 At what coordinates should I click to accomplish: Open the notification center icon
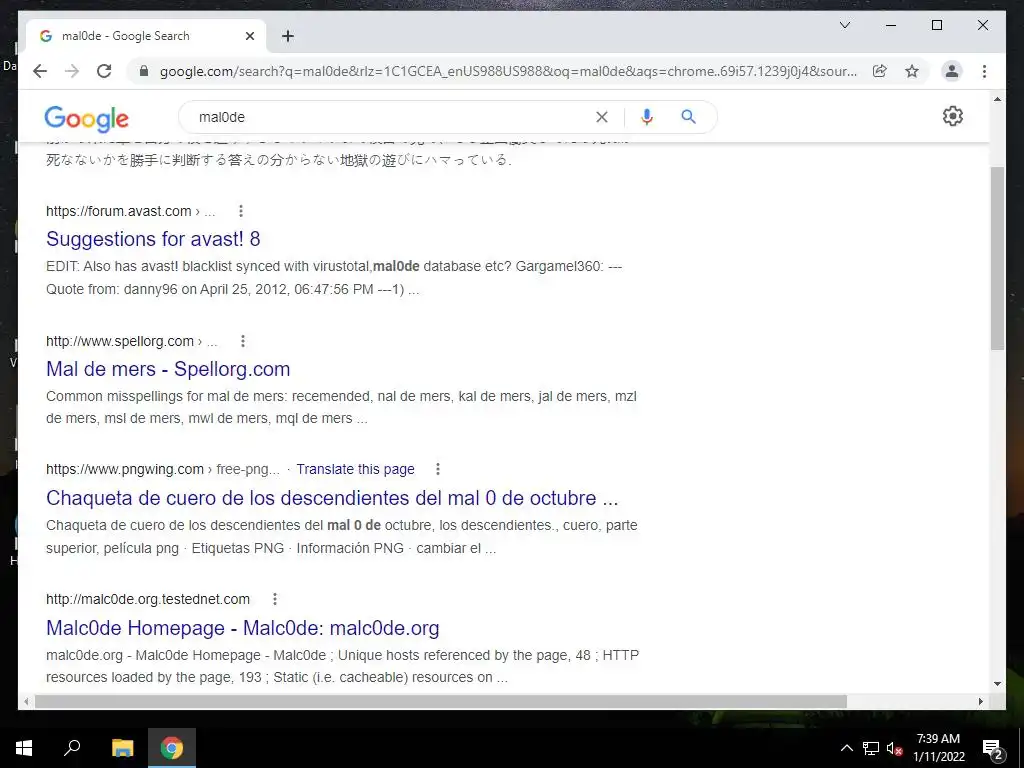[x=992, y=749]
